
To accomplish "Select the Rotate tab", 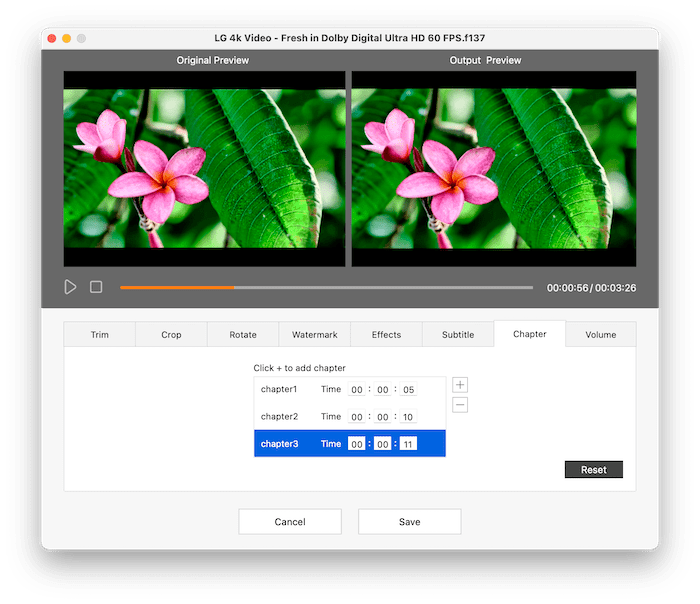I will pos(243,335).
